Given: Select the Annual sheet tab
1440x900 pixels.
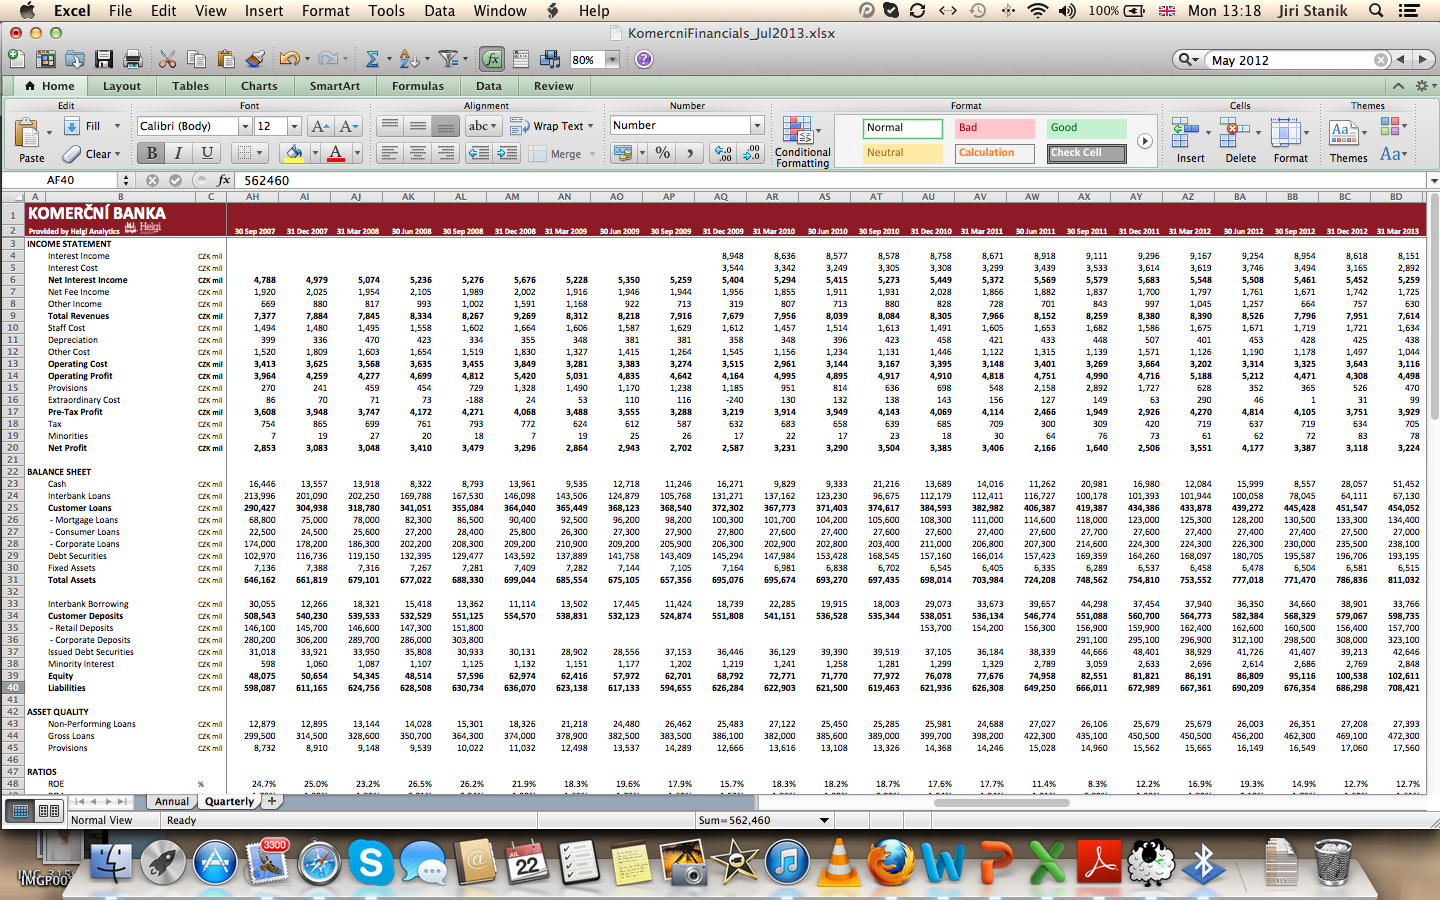Looking at the screenshot, I should (172, 801).
